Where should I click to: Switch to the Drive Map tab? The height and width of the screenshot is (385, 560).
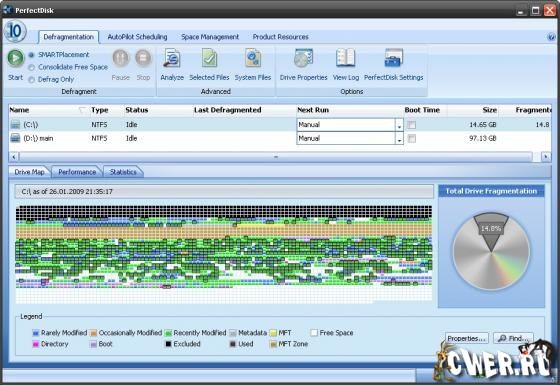tap(30, 172)
